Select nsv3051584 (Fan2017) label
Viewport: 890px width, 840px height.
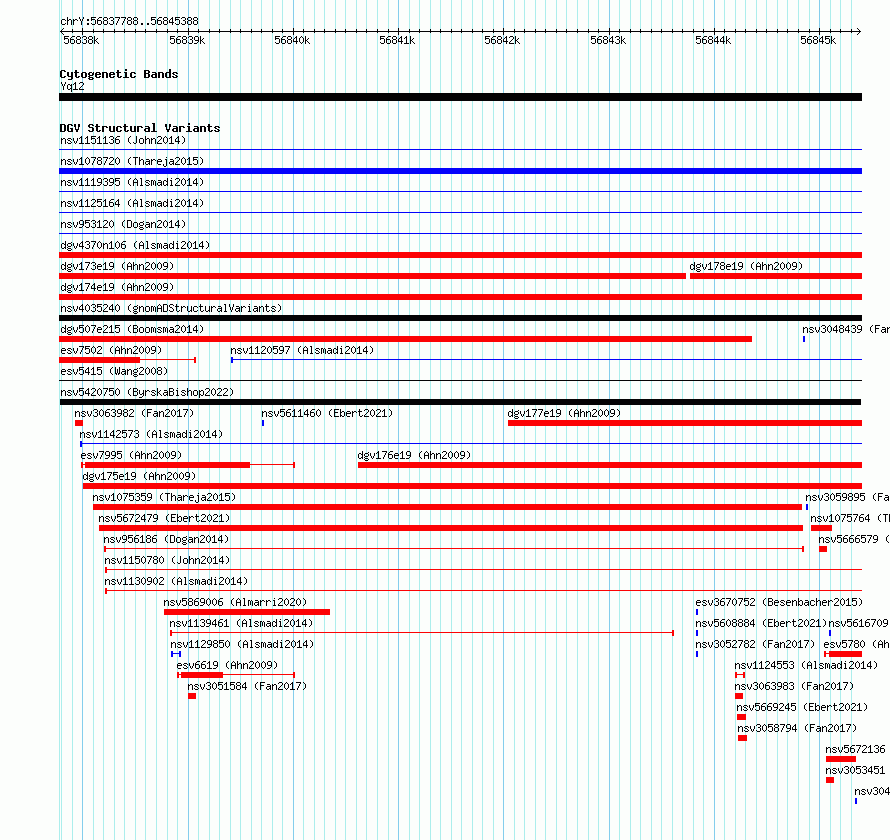(x=247, y=686)
